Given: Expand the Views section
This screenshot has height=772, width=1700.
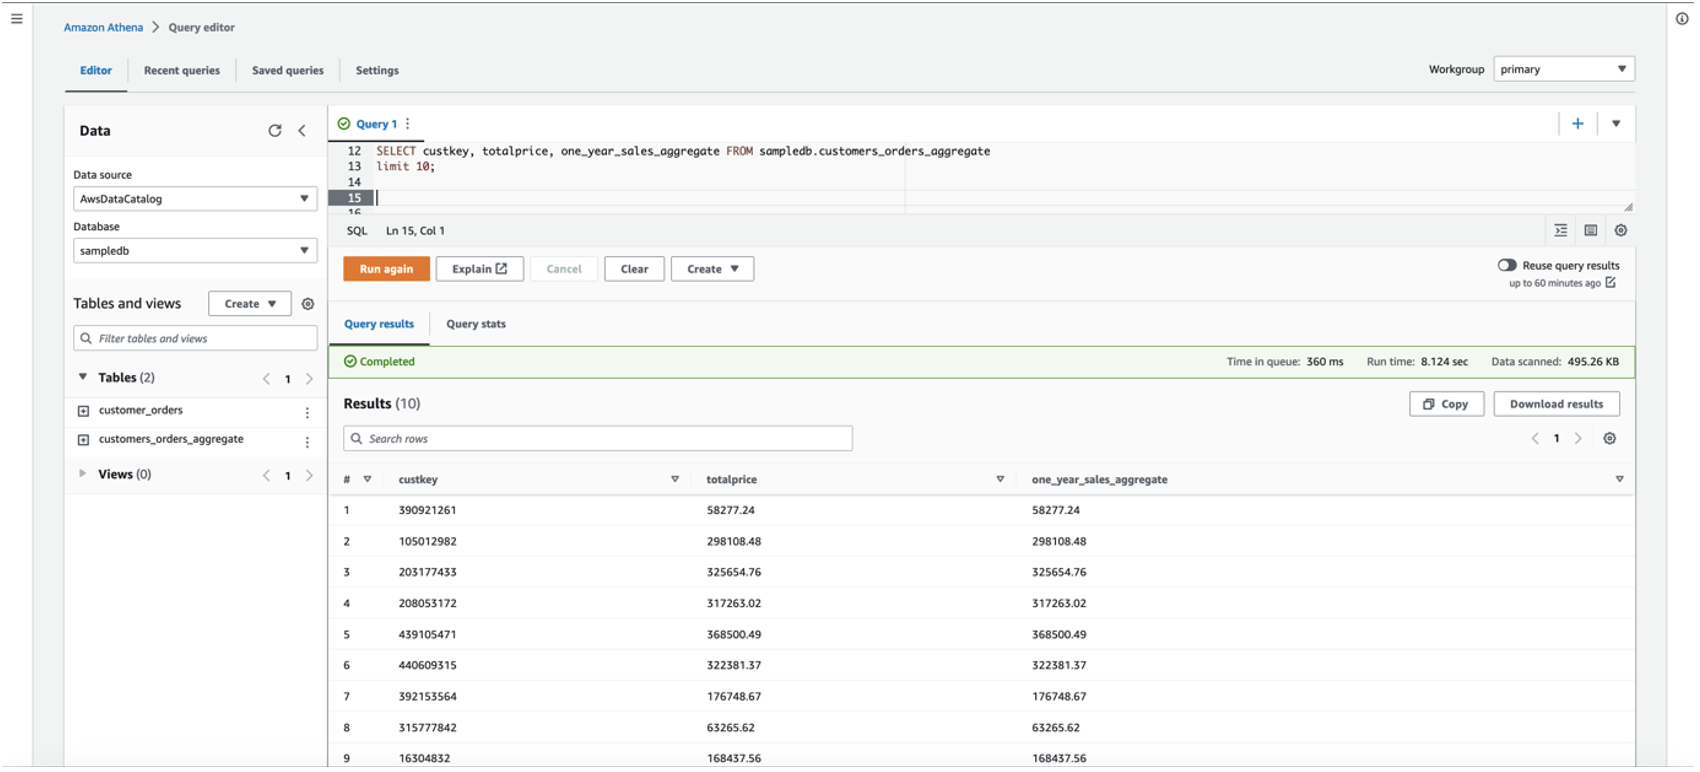Looking at the screenshot, I should 83,474.
